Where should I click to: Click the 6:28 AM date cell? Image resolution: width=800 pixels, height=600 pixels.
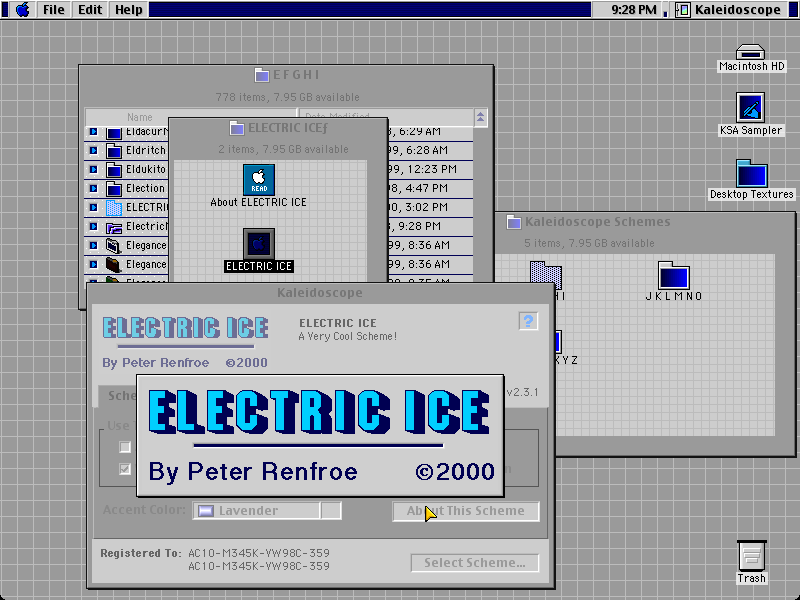[418, 151]
